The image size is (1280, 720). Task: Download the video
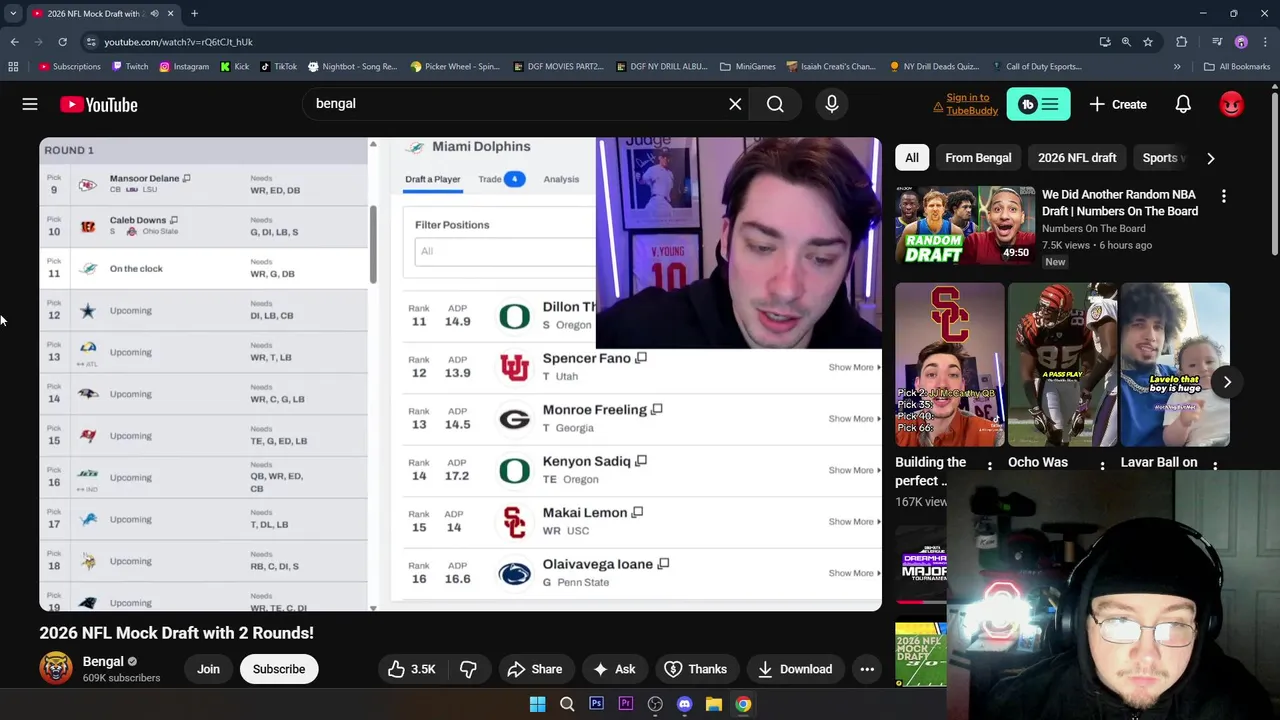coord(795,669)
